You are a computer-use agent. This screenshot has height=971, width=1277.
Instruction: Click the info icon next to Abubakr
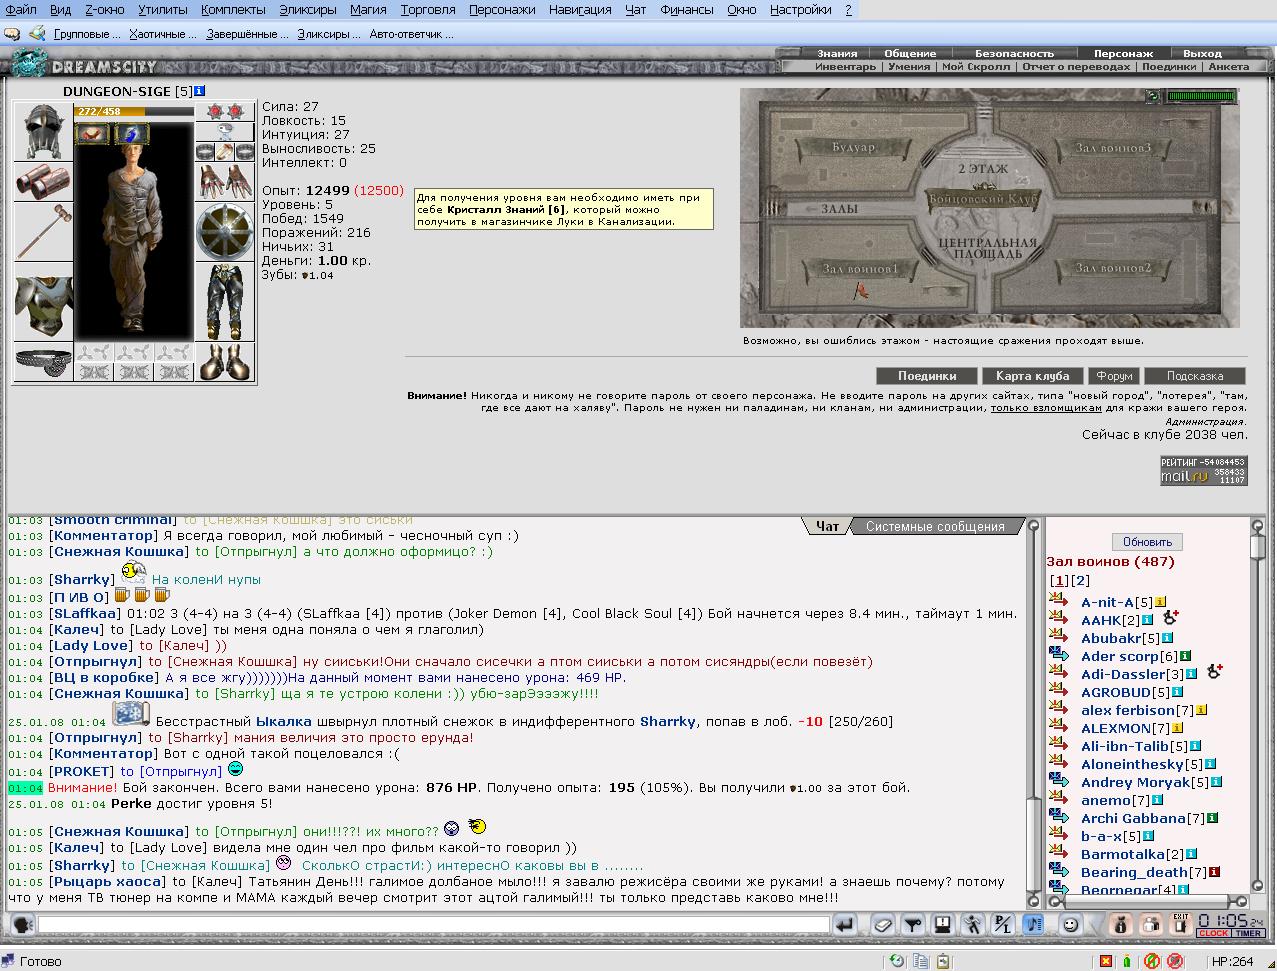tap(1167, 638)
